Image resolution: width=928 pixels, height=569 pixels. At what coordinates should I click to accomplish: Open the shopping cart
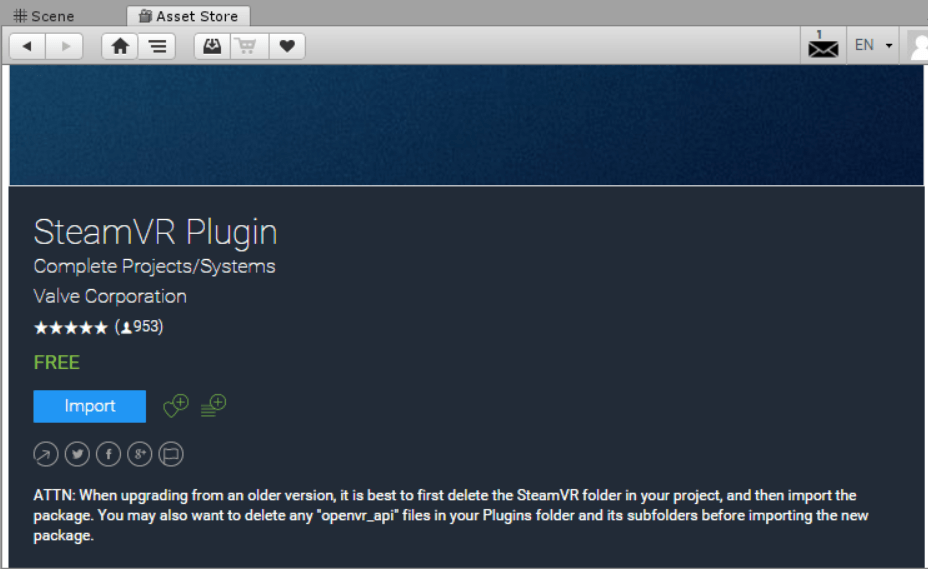click(250, 46)
